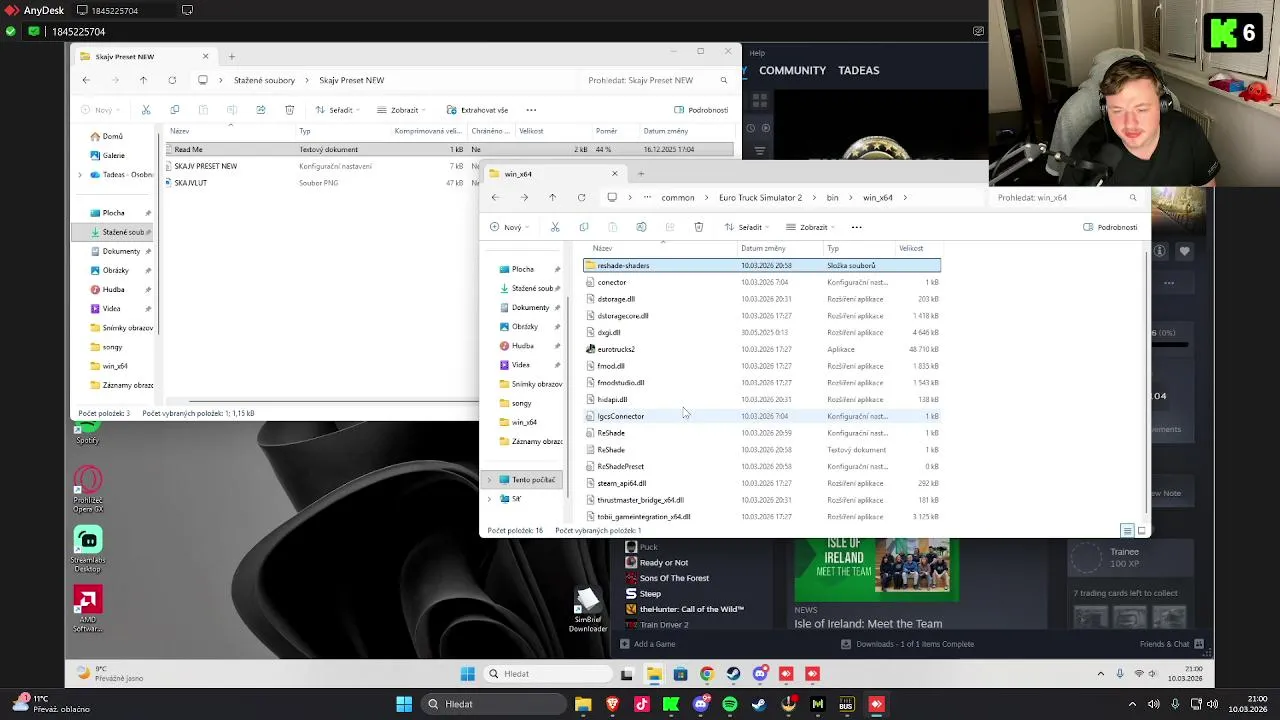This screenshot has height=720, width=1280.
Task: Open Zobrazit dropdown in win_x64 toolbar
Action: tap(811, 227)
